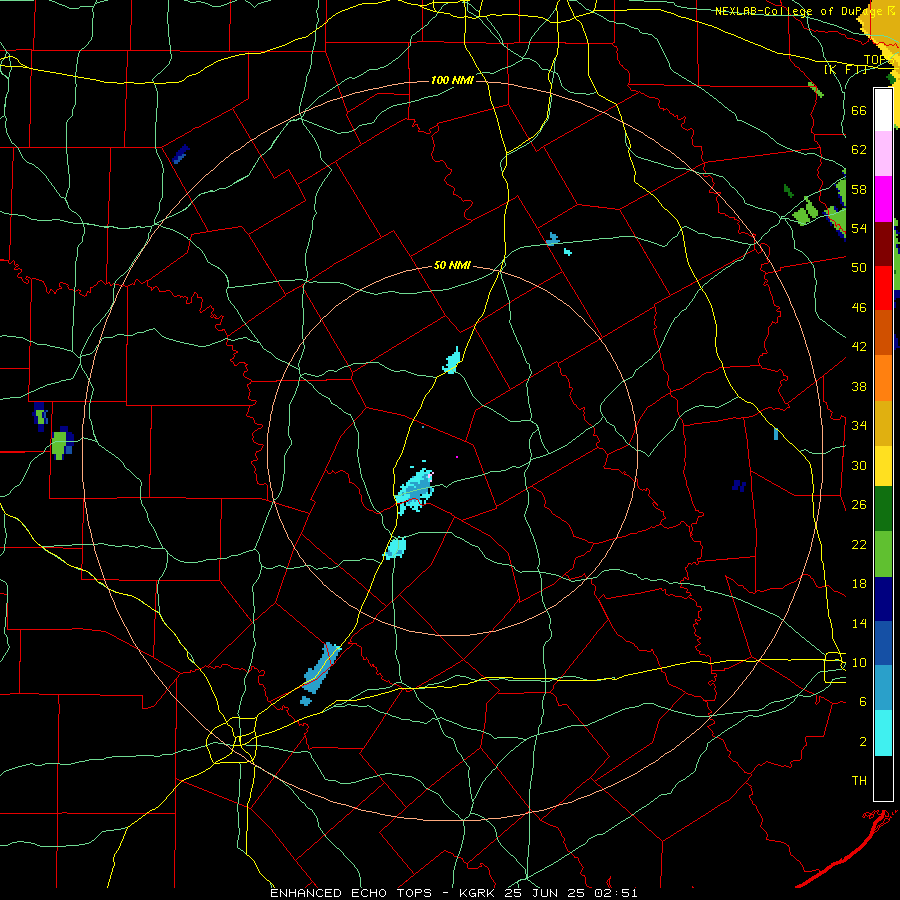Select the bright red legend swatch

point(883,288)
